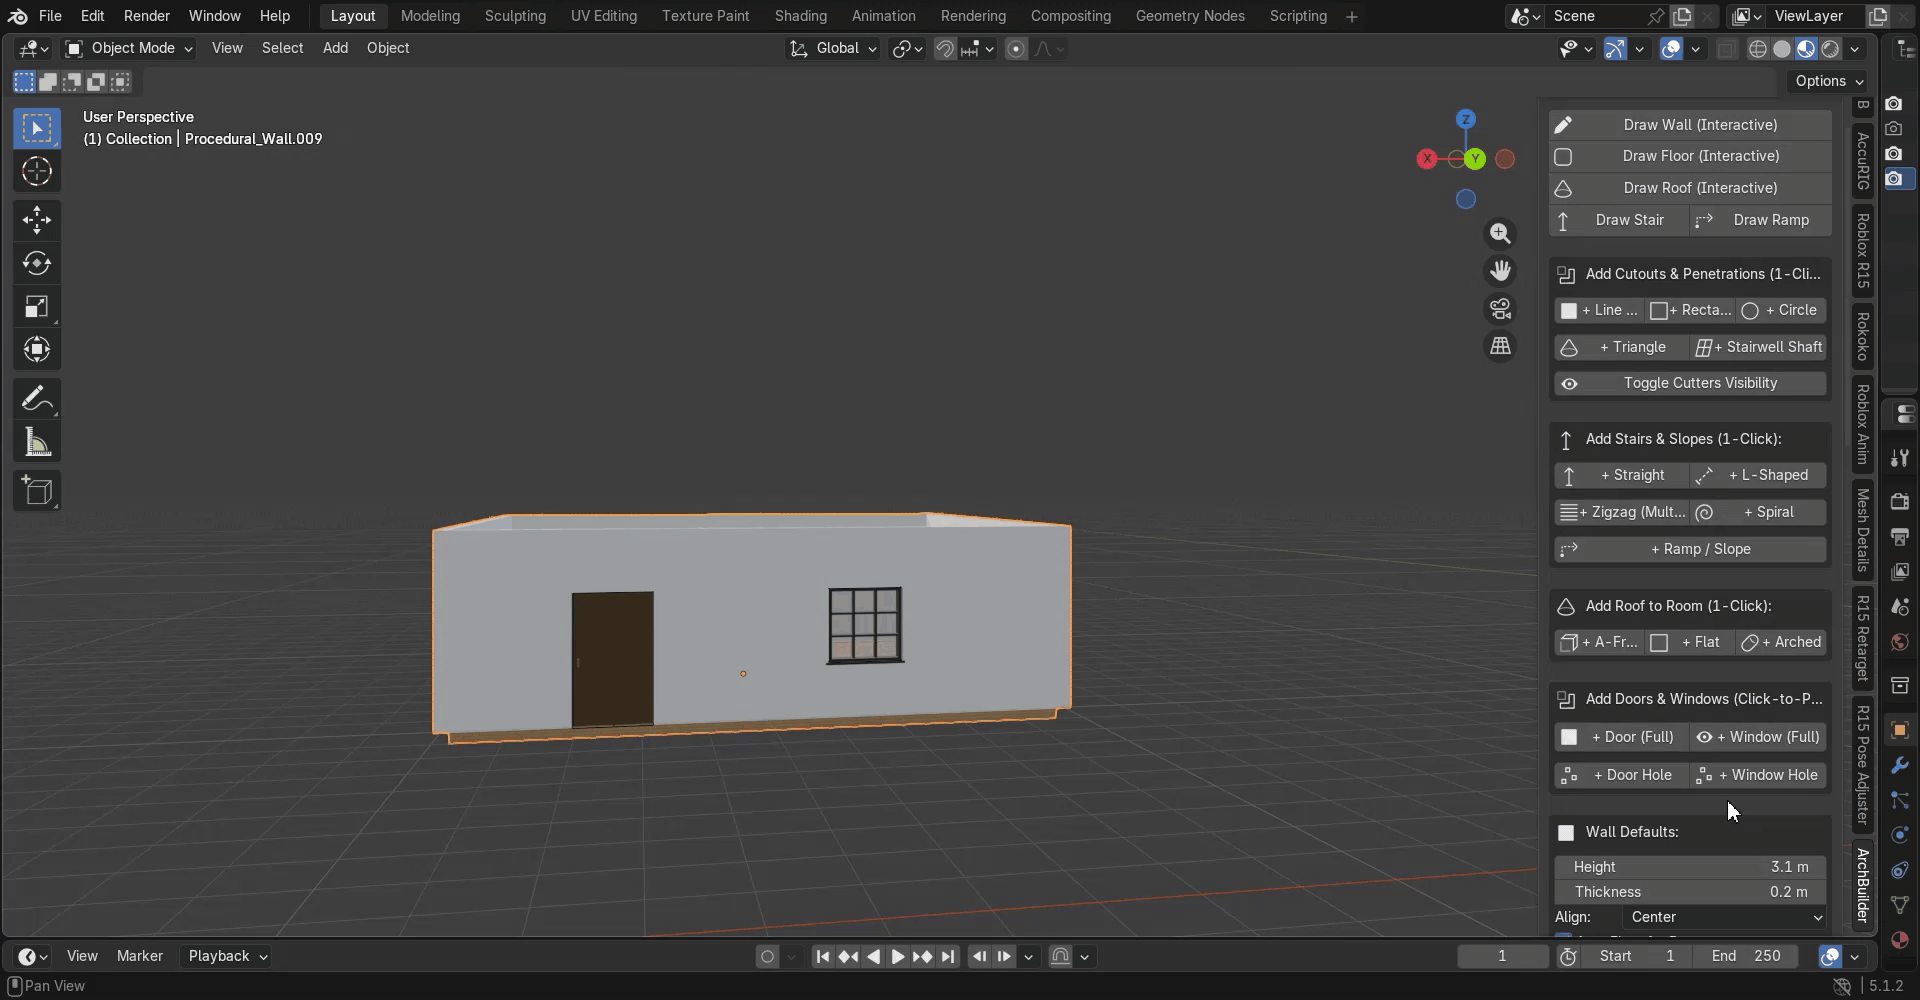
Task: Open the Modifiers wrench properties tab
Action: coord(1899,766)
